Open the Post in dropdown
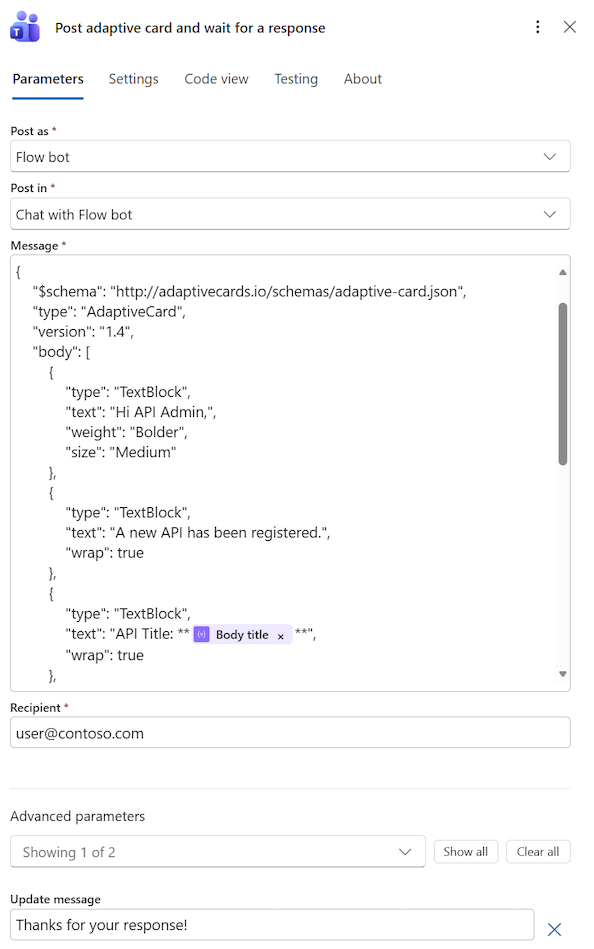 pyautogui.click(x=549, y=213)
